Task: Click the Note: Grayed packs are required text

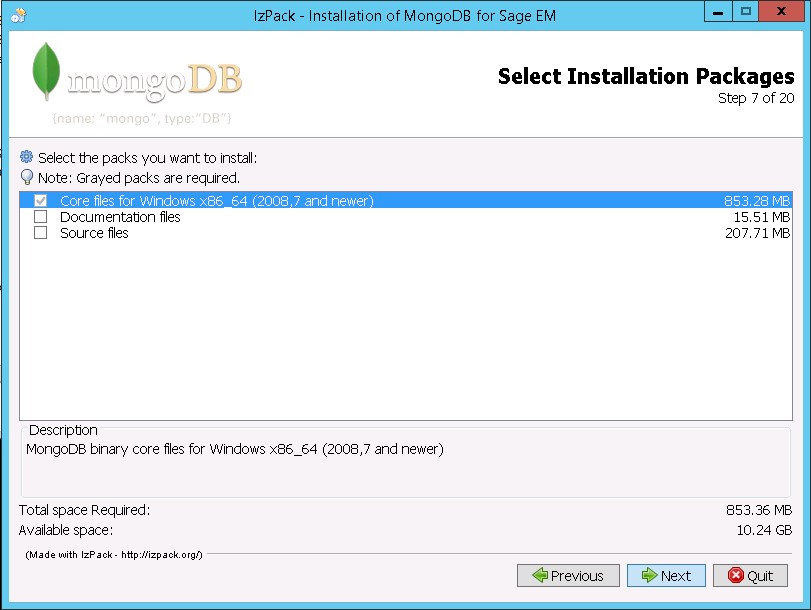Action: coord(139,178)
